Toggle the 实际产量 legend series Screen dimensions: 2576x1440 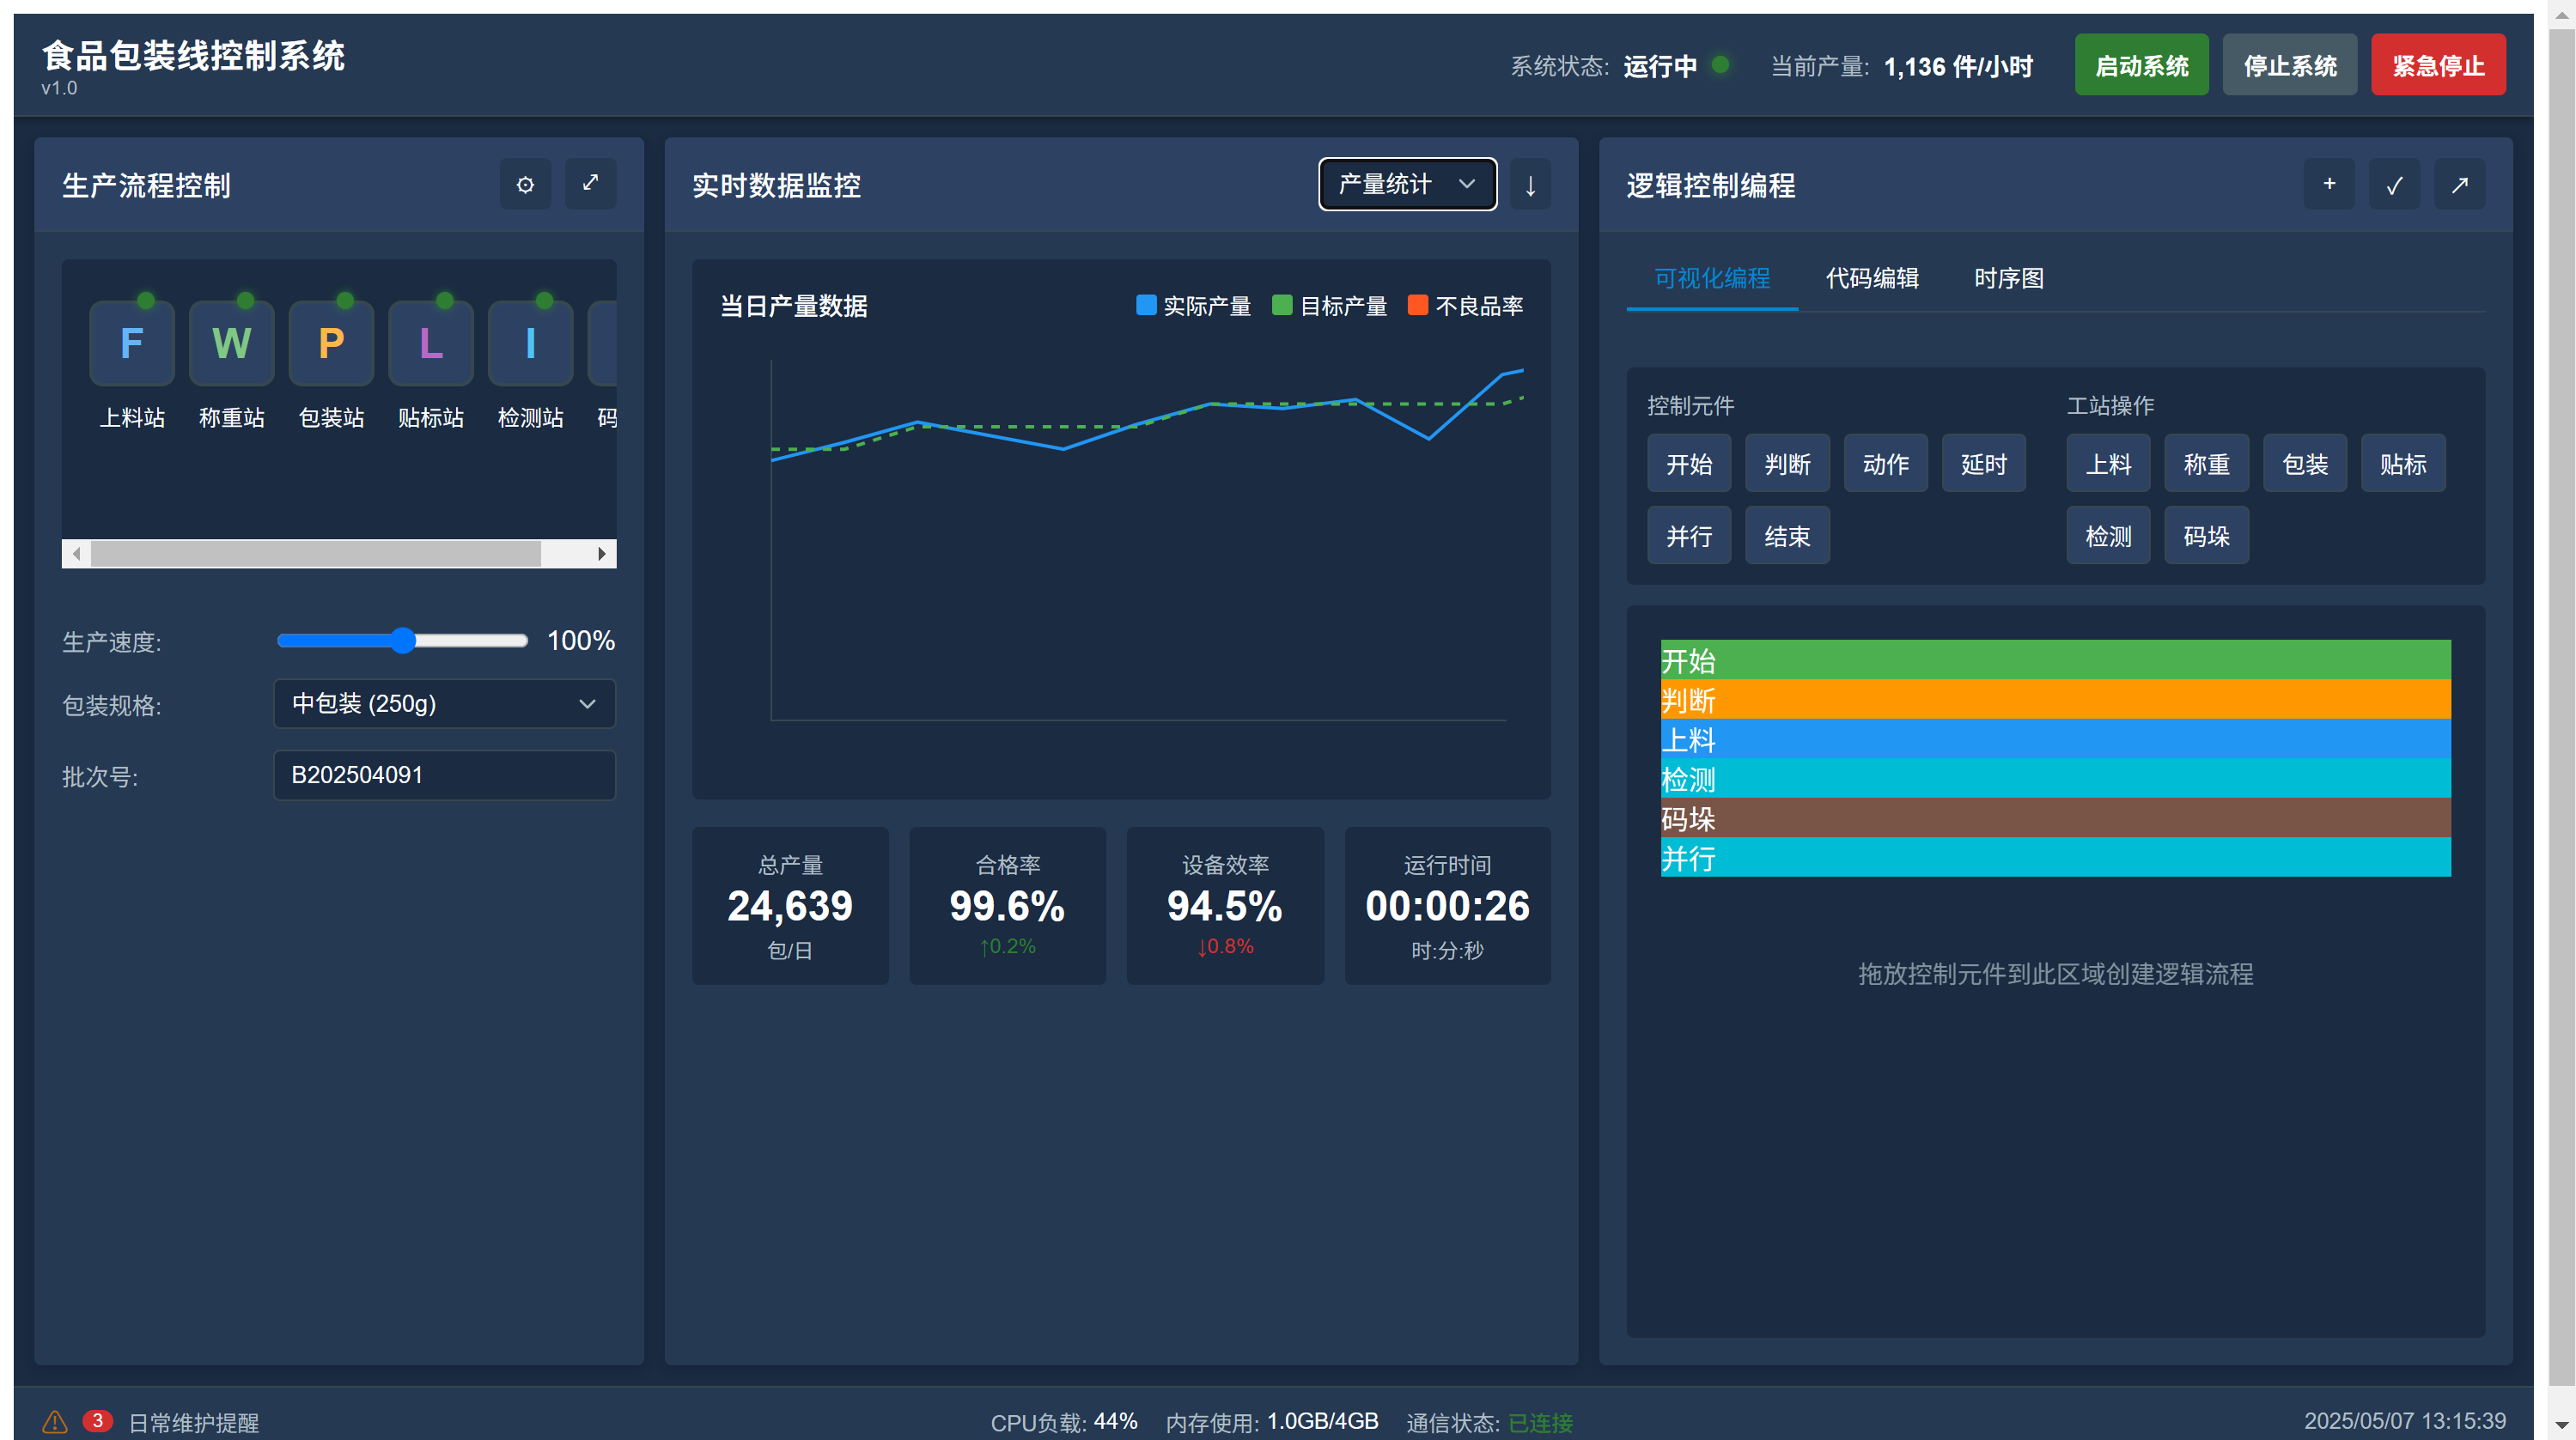click(1193, 306)
